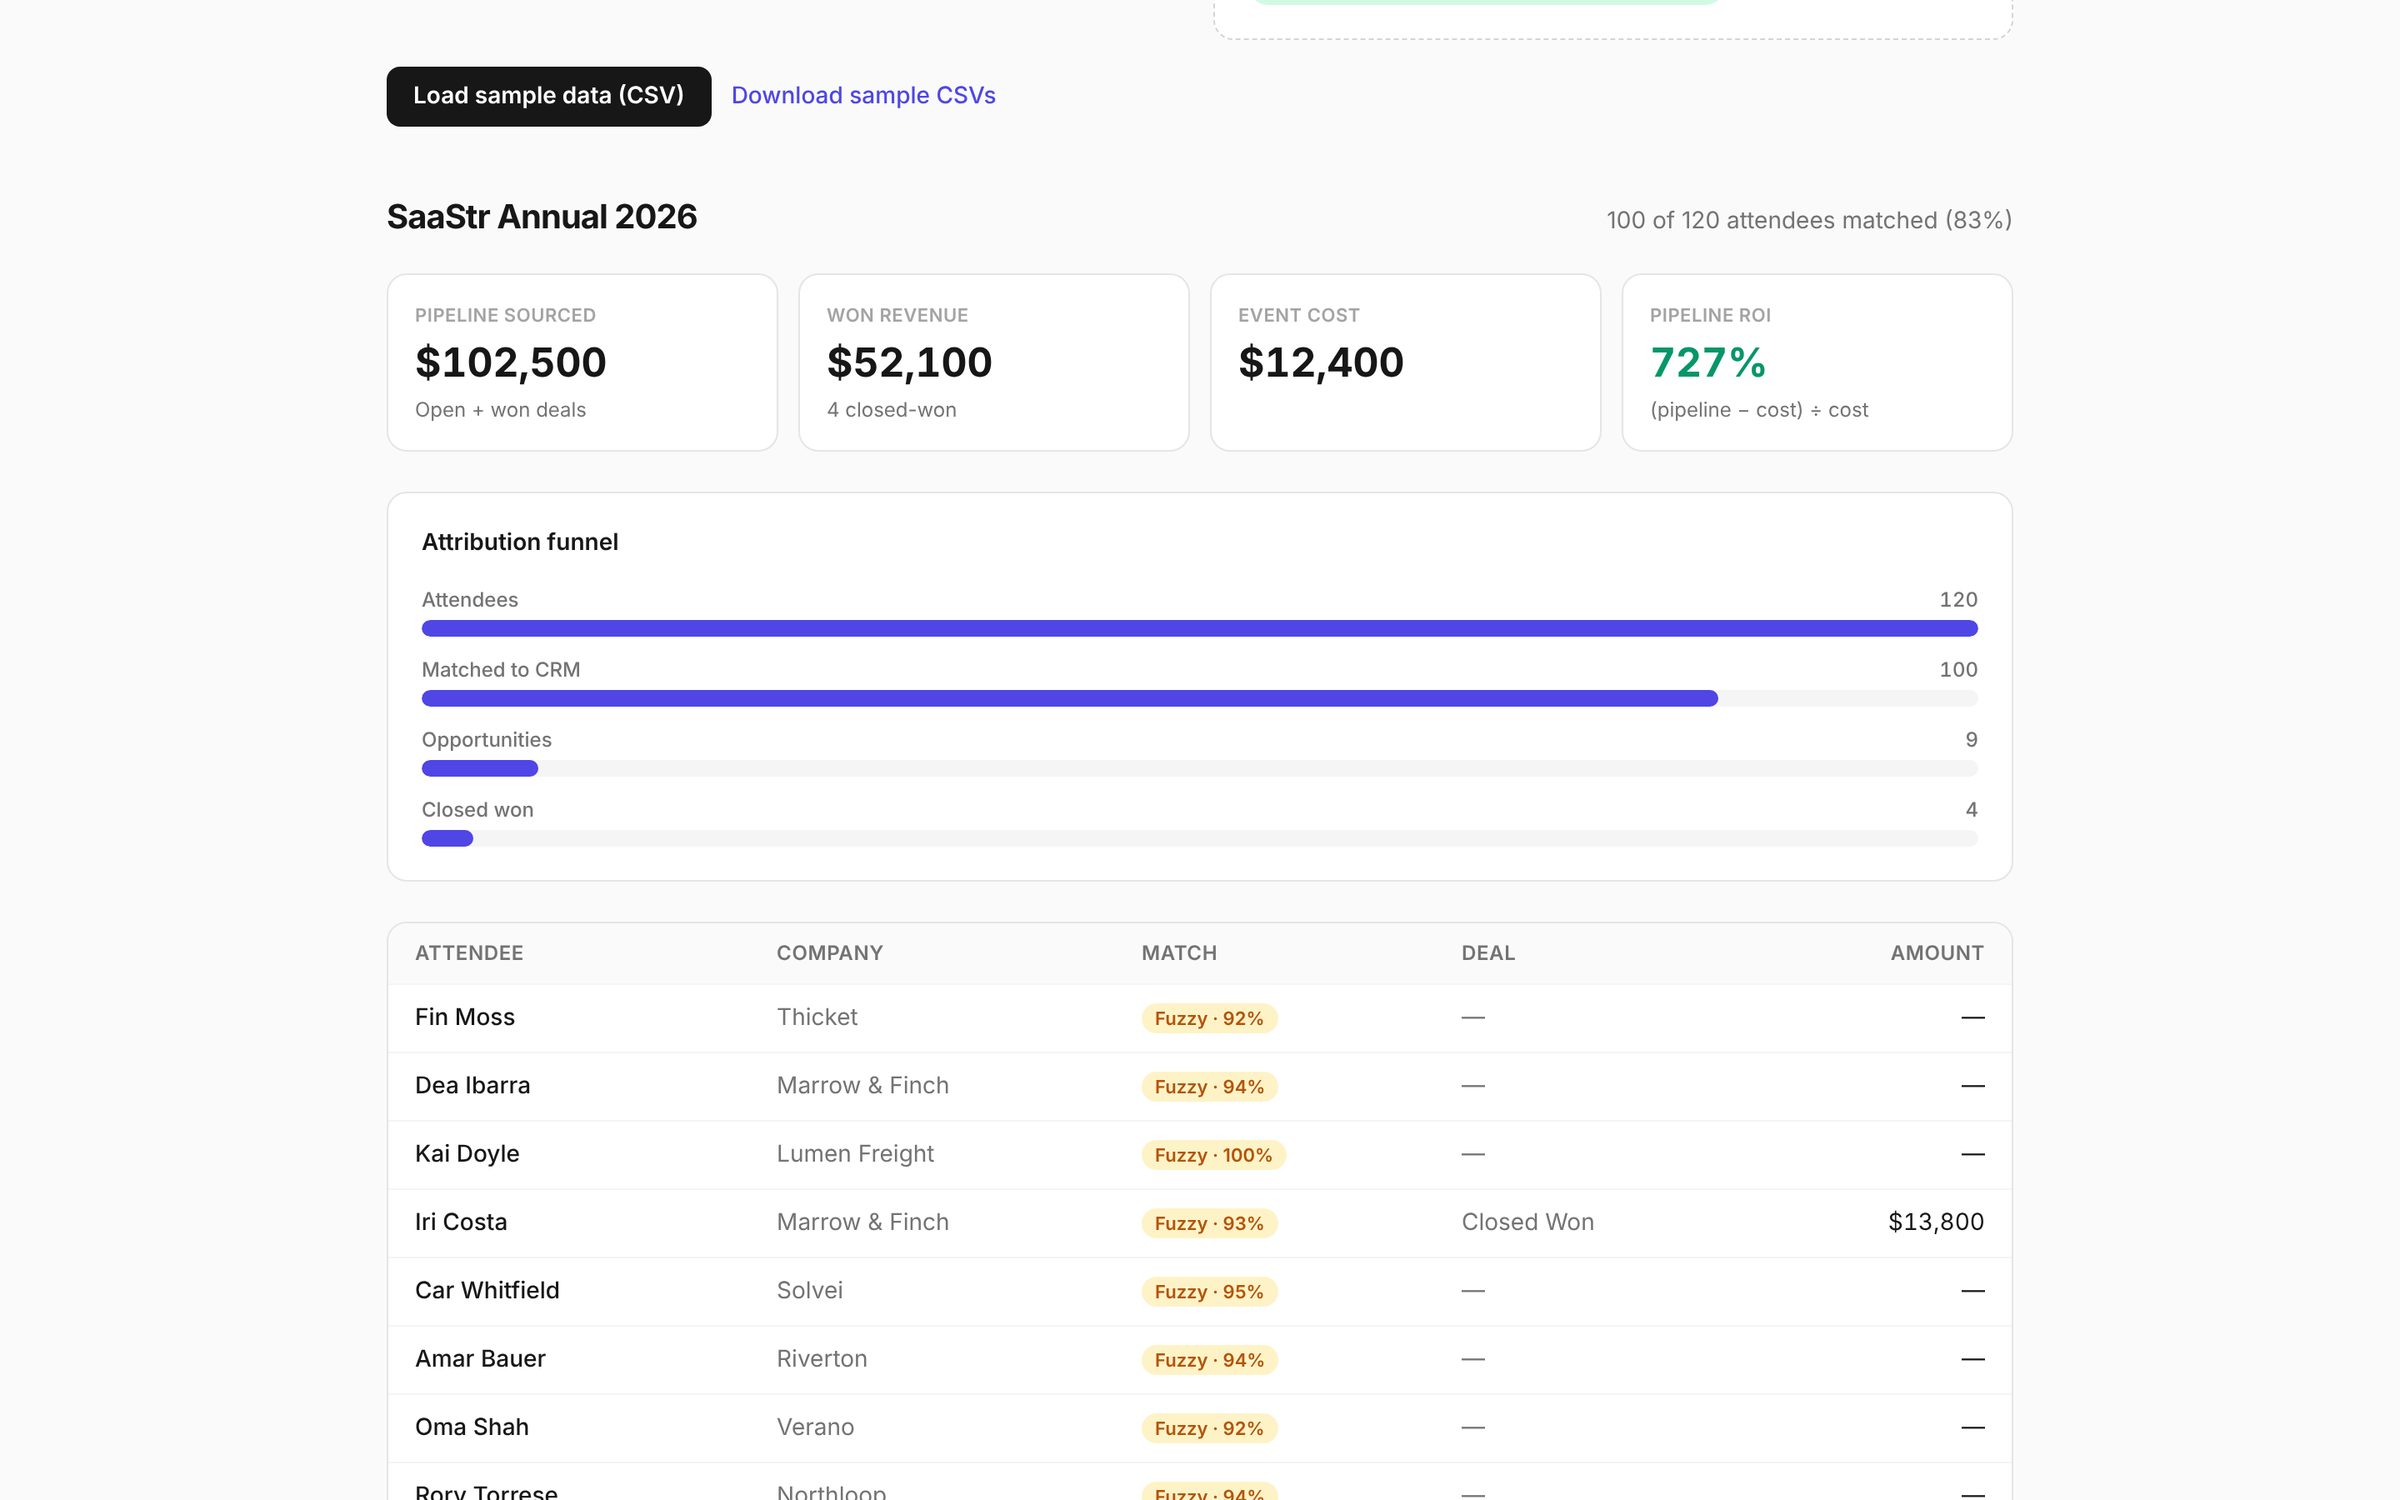Click the Fuzzy · 93% match badge
The width and height of the screenshot is (2400, 1500).
coord(1209,1223)
